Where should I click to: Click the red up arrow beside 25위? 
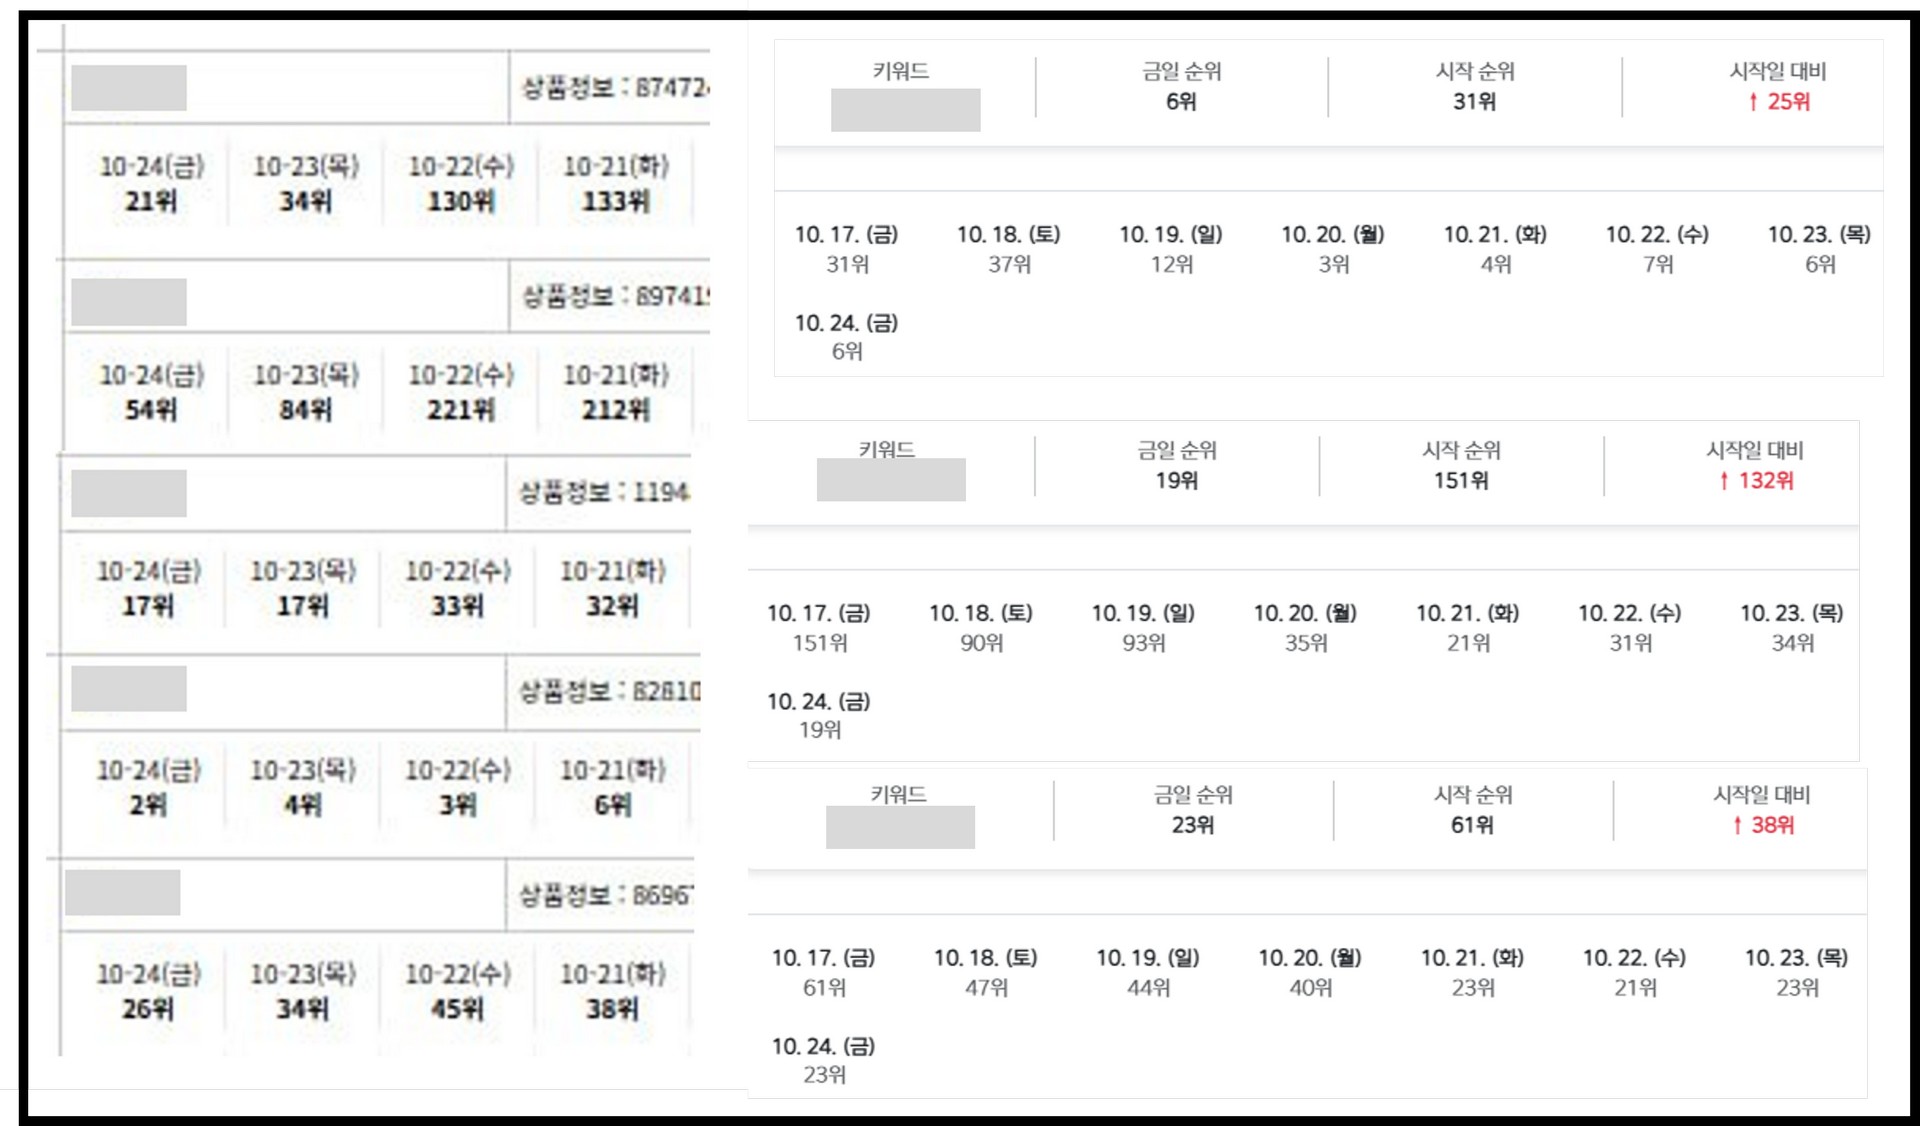[1753, 102]
